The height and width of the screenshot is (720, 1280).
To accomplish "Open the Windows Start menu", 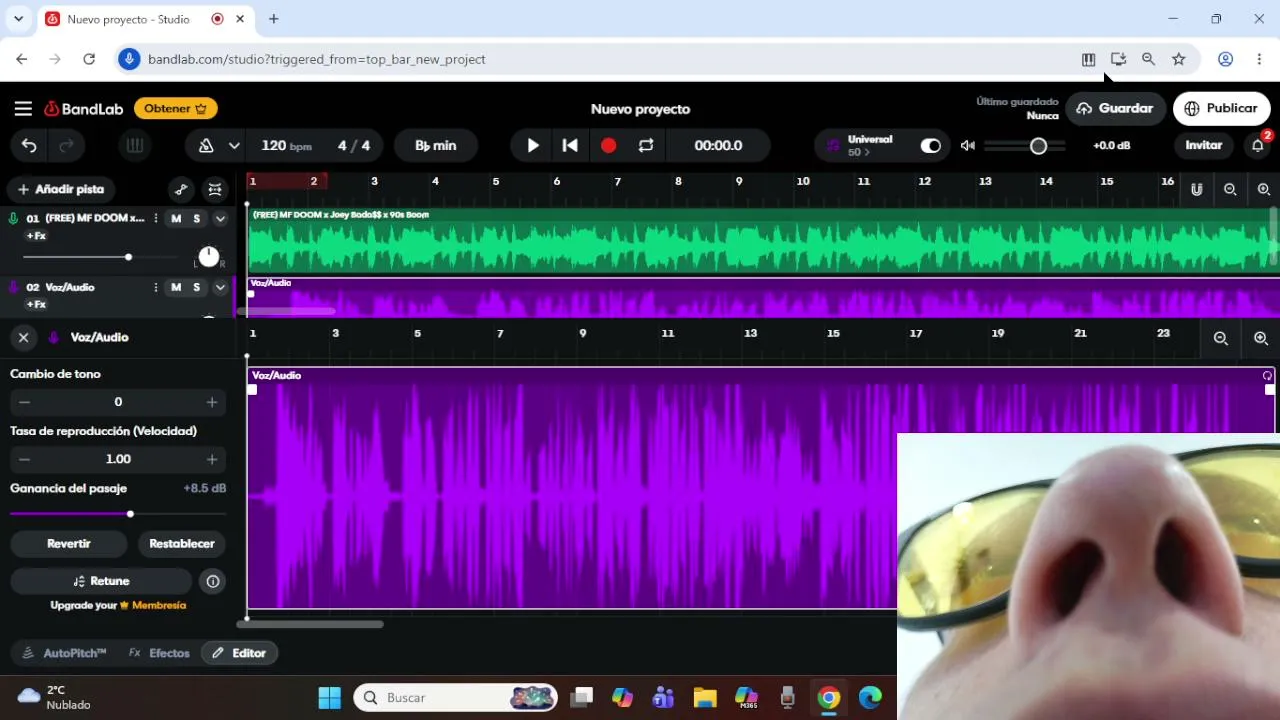I will pos(330,698).
